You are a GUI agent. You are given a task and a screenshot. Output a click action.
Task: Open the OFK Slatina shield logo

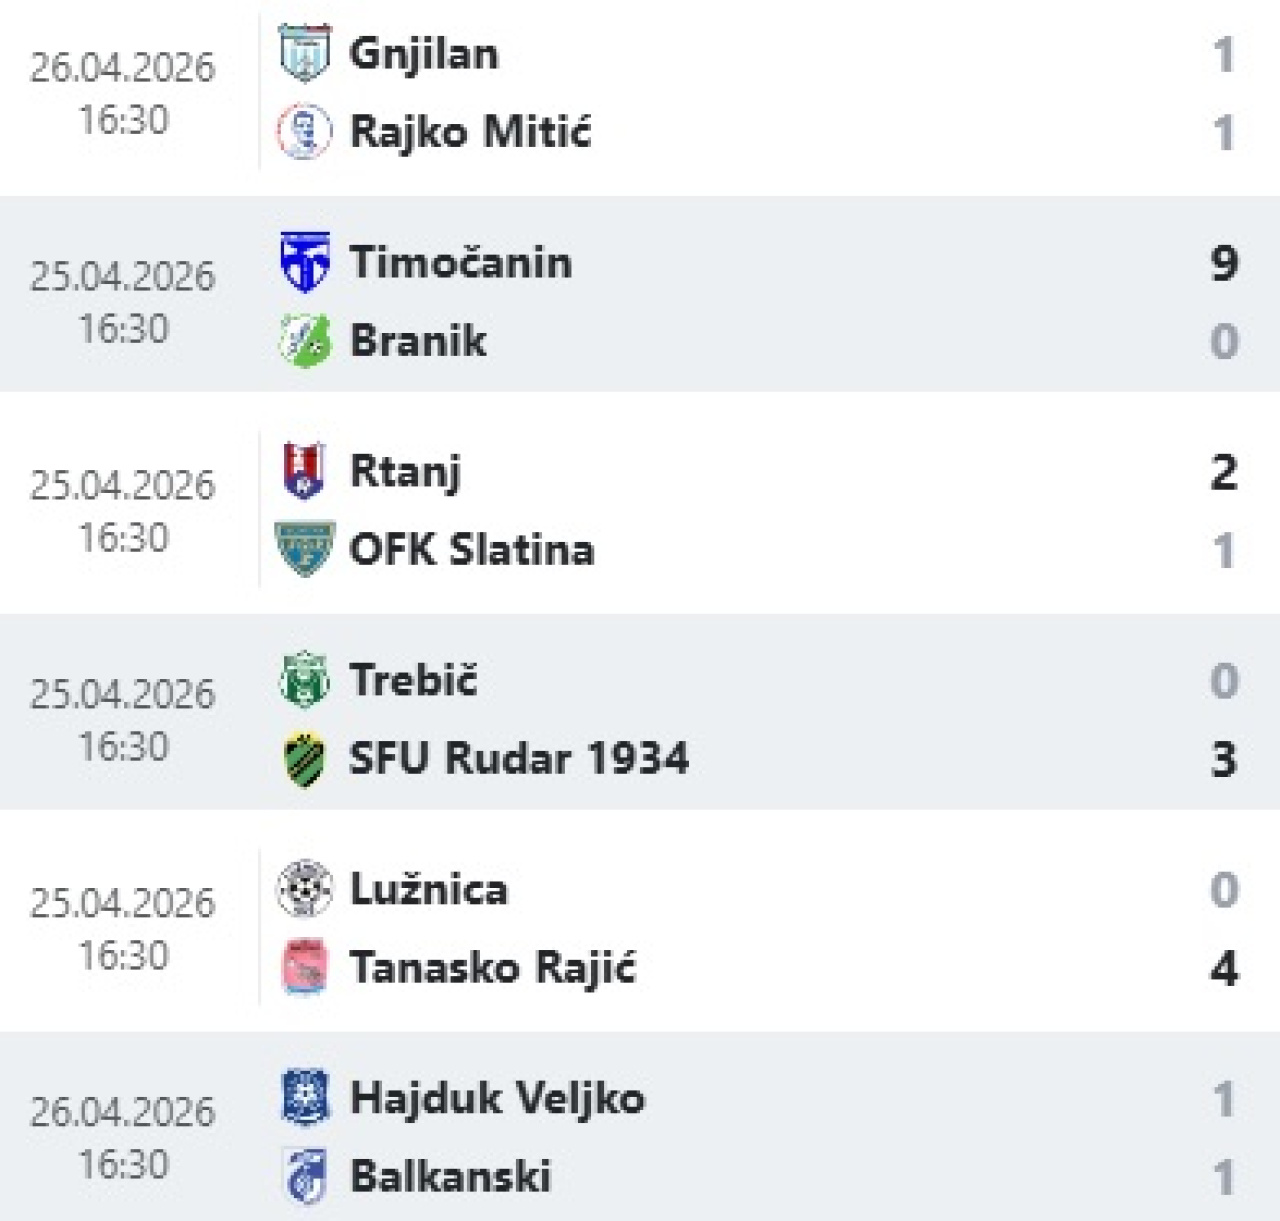point(304,549)
